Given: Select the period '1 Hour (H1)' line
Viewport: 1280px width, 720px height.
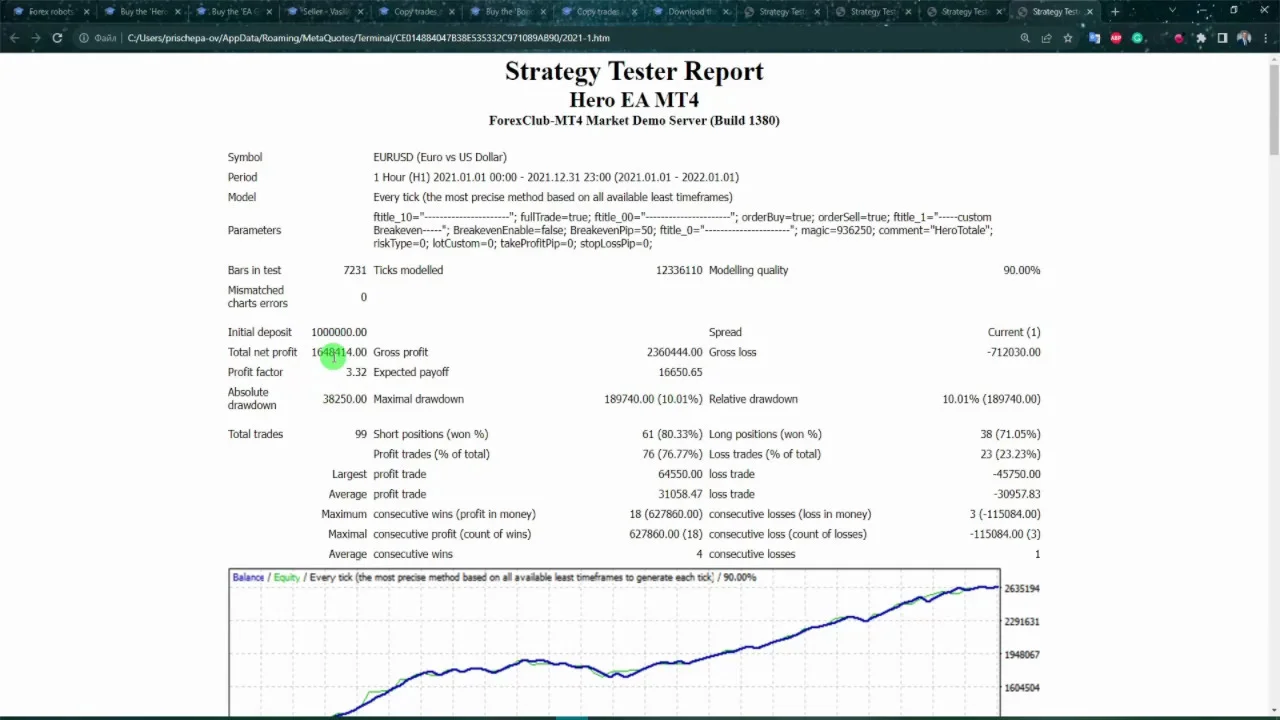Looking at the screenshot, I should tap(556, 177).
